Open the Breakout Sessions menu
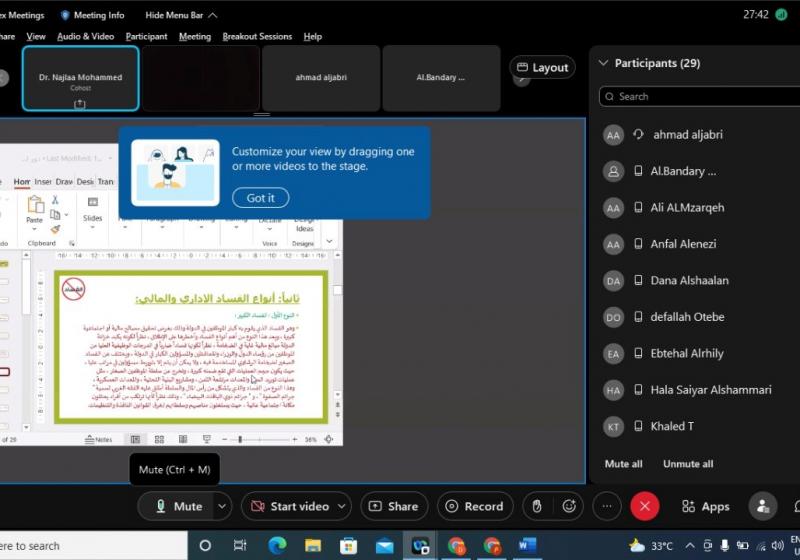Image resolution: width=800 pixels, height=560 pixels. coord(258,36)
